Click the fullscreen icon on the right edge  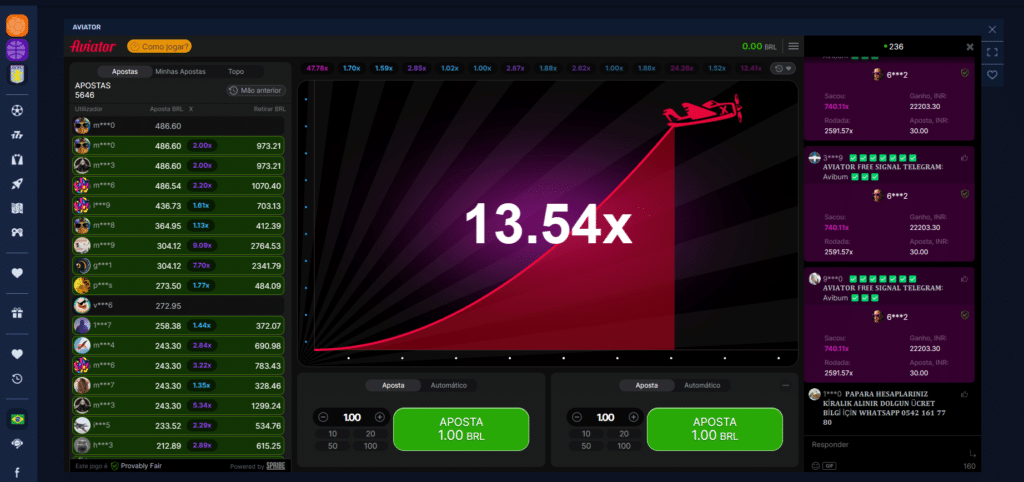(x=992, y=52)
